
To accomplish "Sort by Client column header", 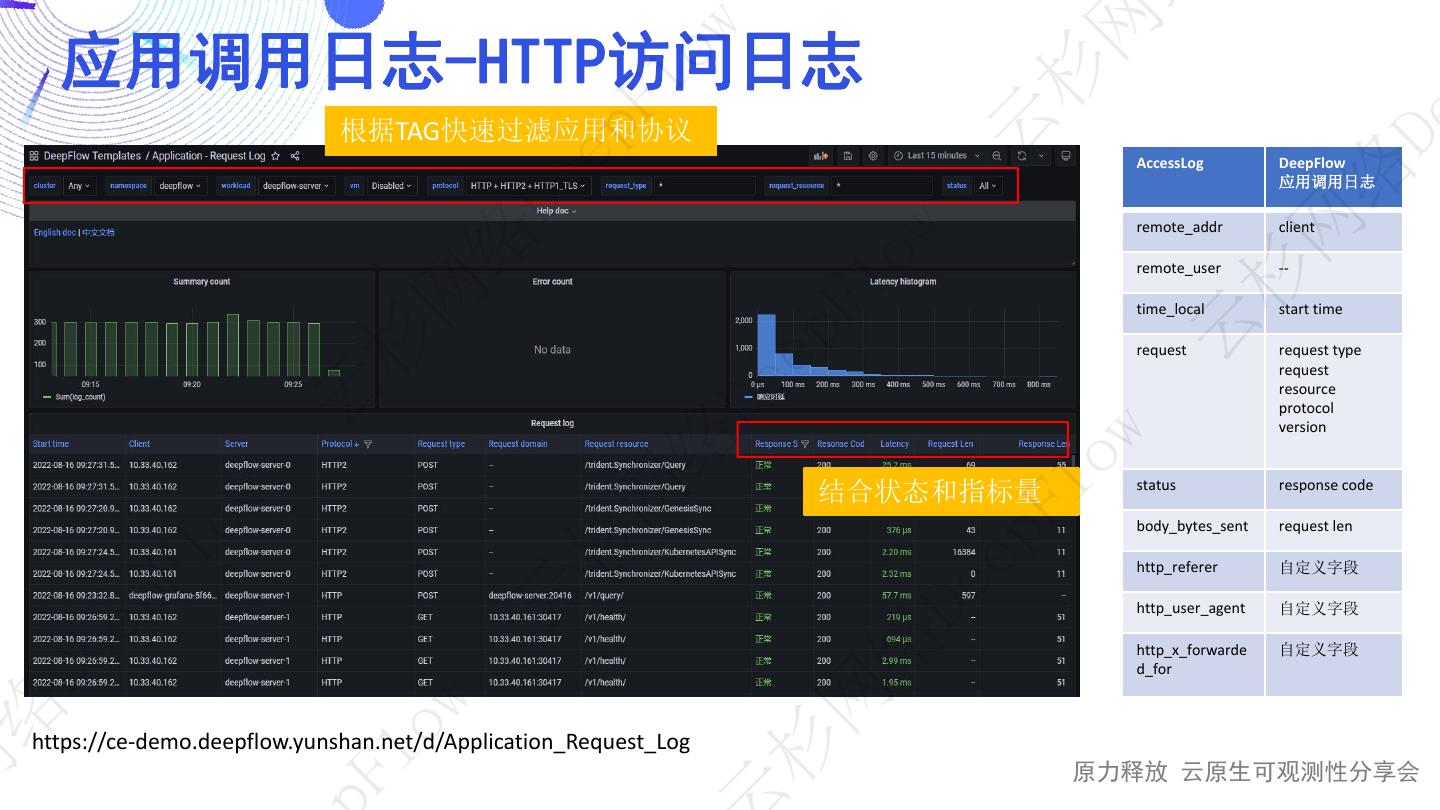I will coord(139,444).
